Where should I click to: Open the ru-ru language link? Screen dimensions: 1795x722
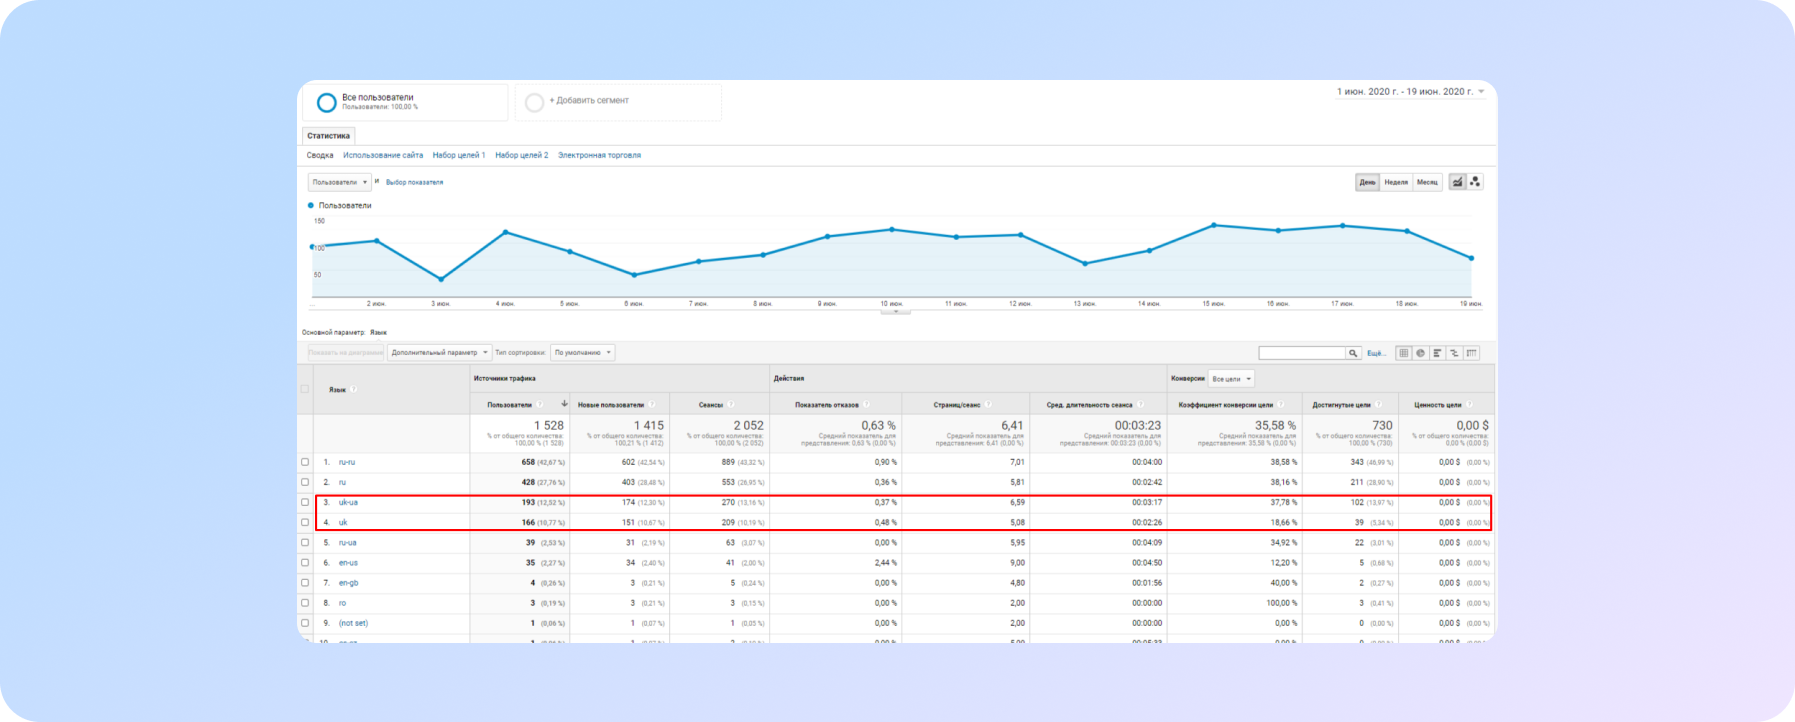coord(347,462)
